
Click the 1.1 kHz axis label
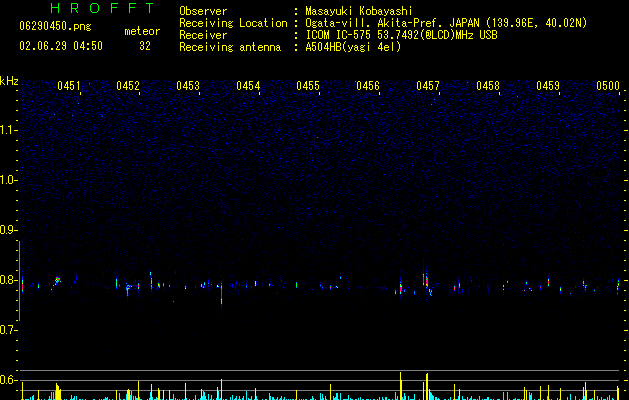7,130
